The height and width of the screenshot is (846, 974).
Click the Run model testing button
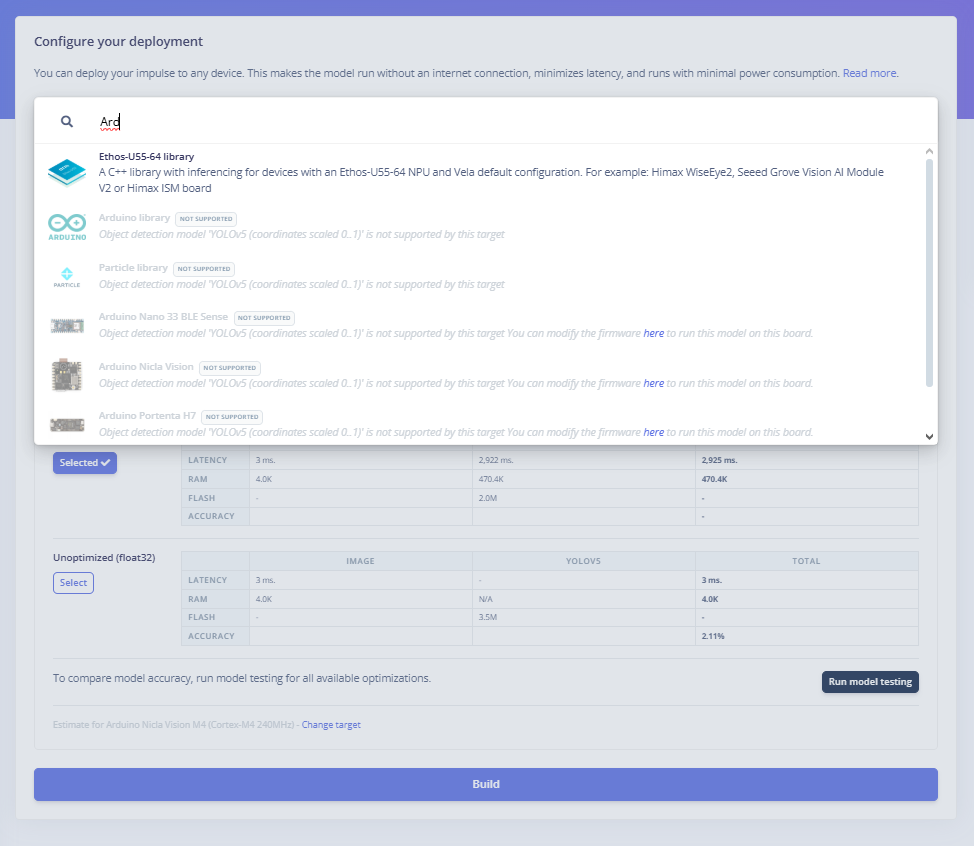pos(870,682)
